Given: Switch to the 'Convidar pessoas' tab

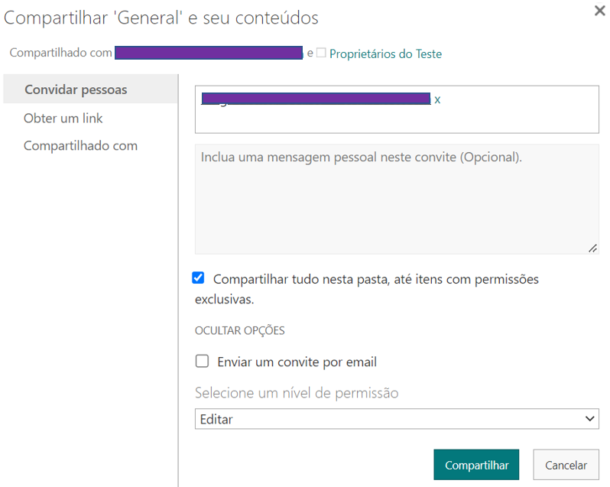Looking at the screenshot, I should click(76, 90).
